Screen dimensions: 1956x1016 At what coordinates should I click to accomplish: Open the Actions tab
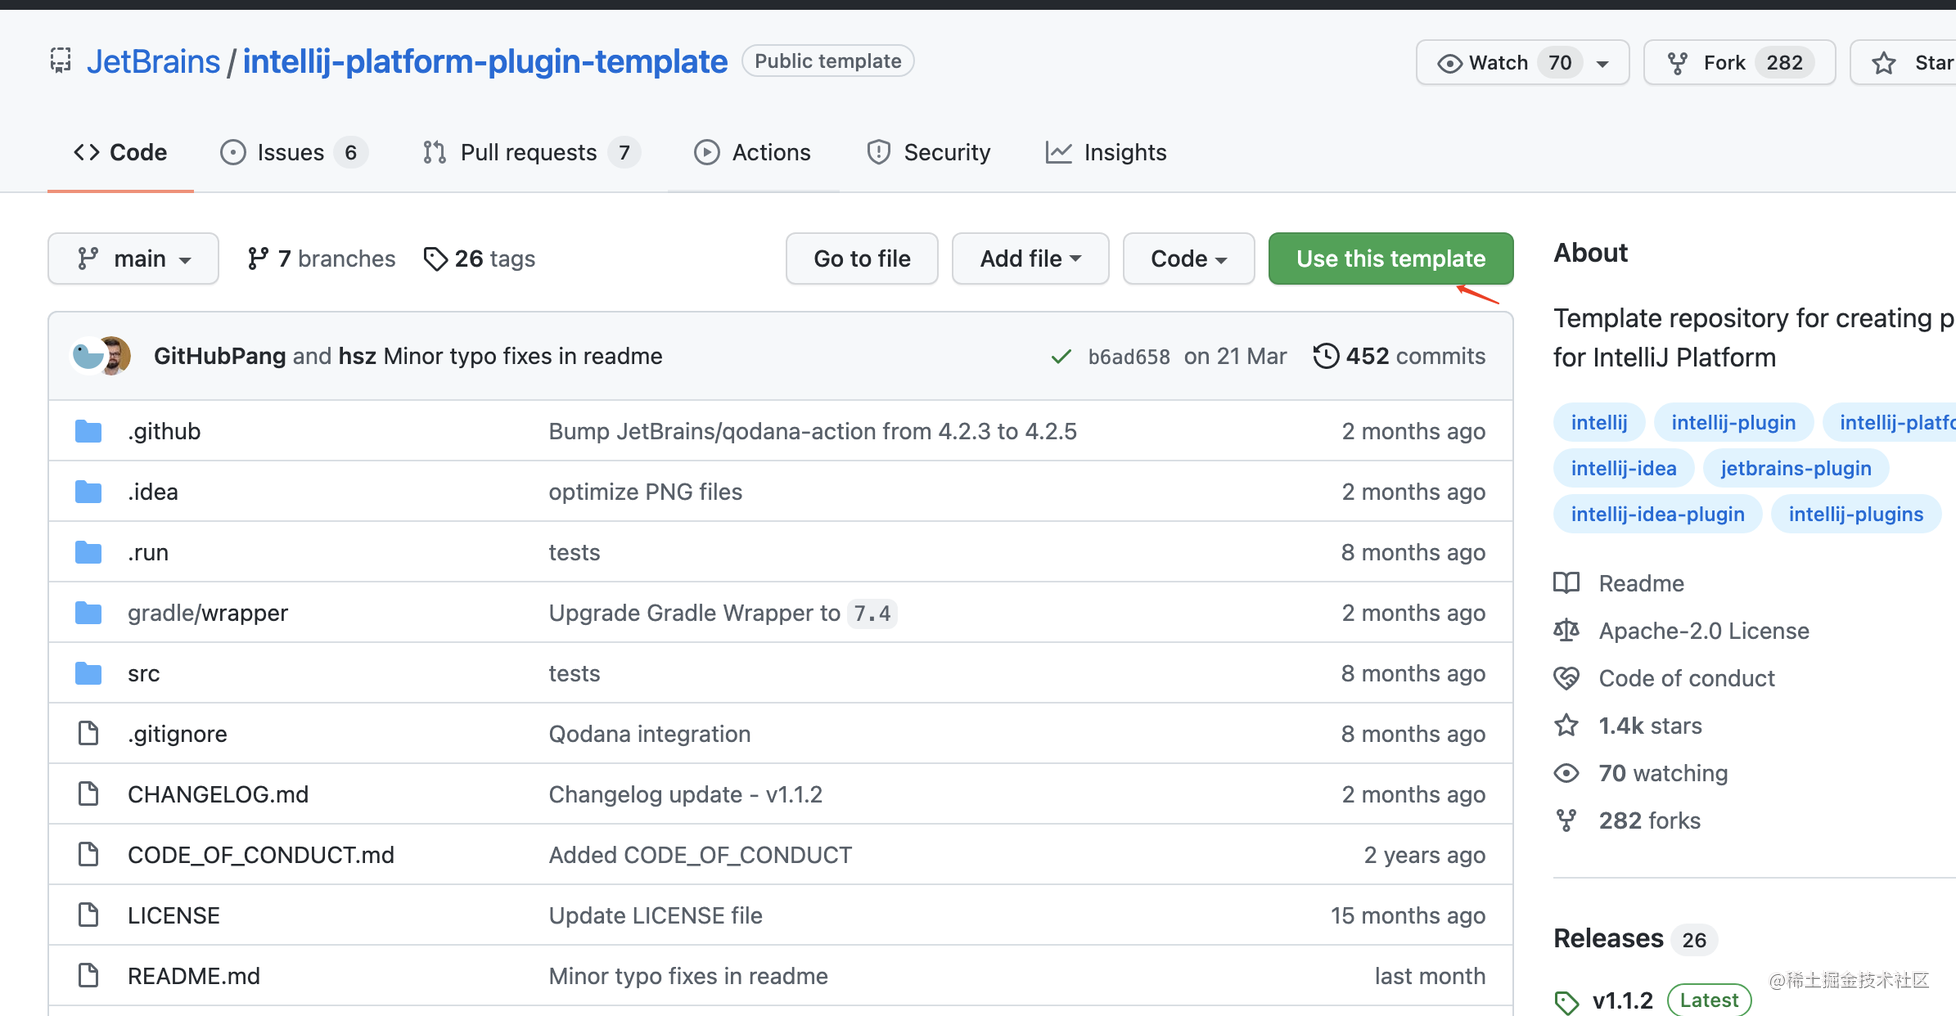point(752,152)
